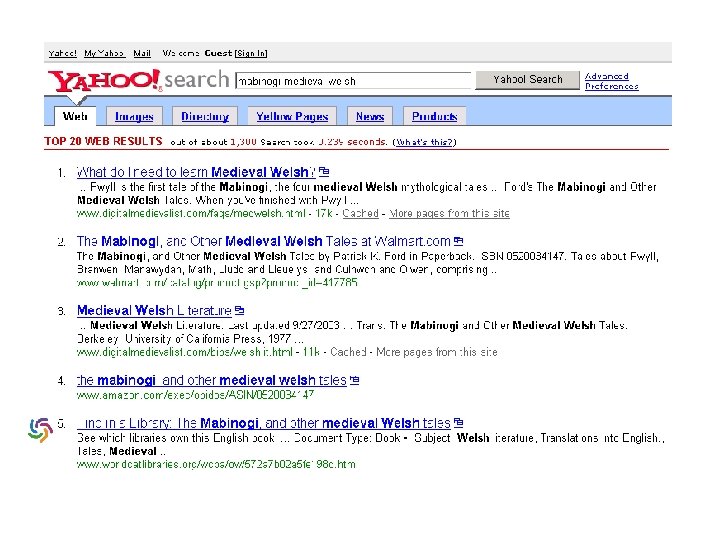720x540 pixels.
Task: Click the walmart.com catalog URL text
Action: [x=217, y=282]
